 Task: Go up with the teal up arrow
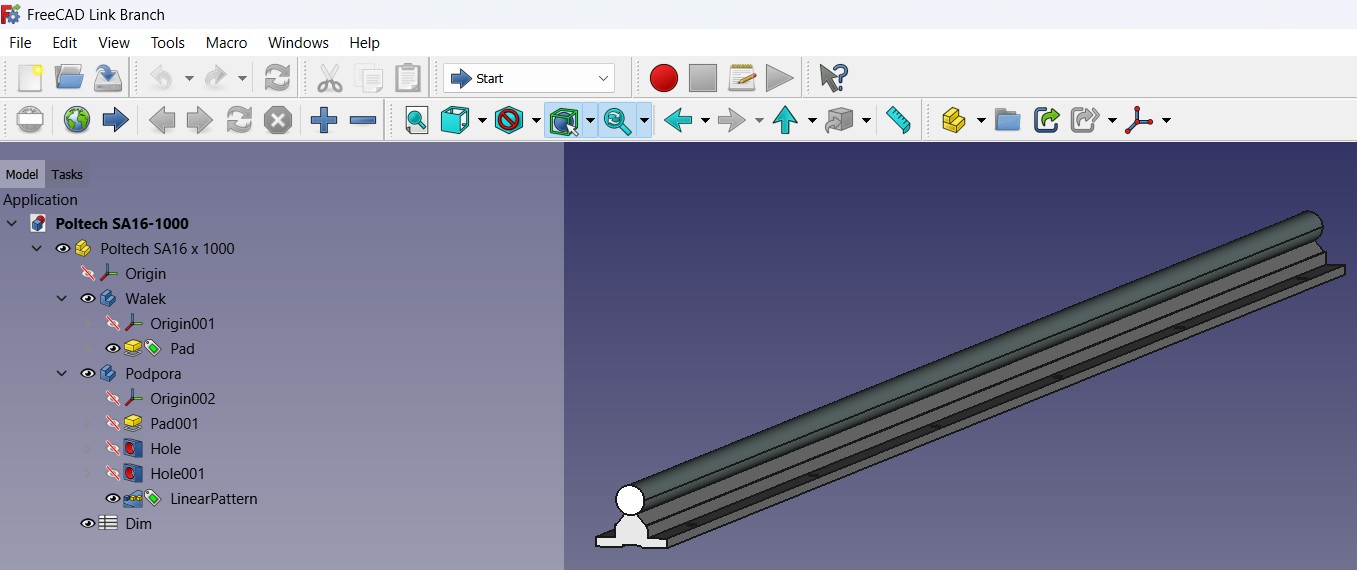point(785,121)
